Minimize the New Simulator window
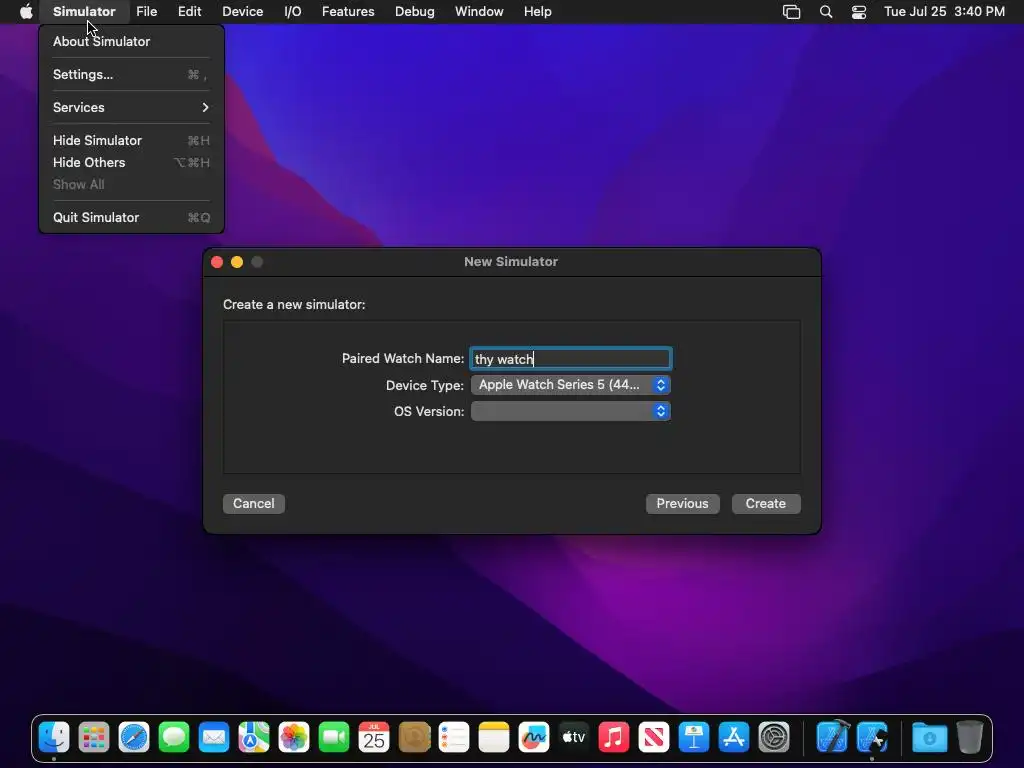Image resolution: width=1024 pixels, height=768 pixels. pyautogui.click(x=237, y=262)
